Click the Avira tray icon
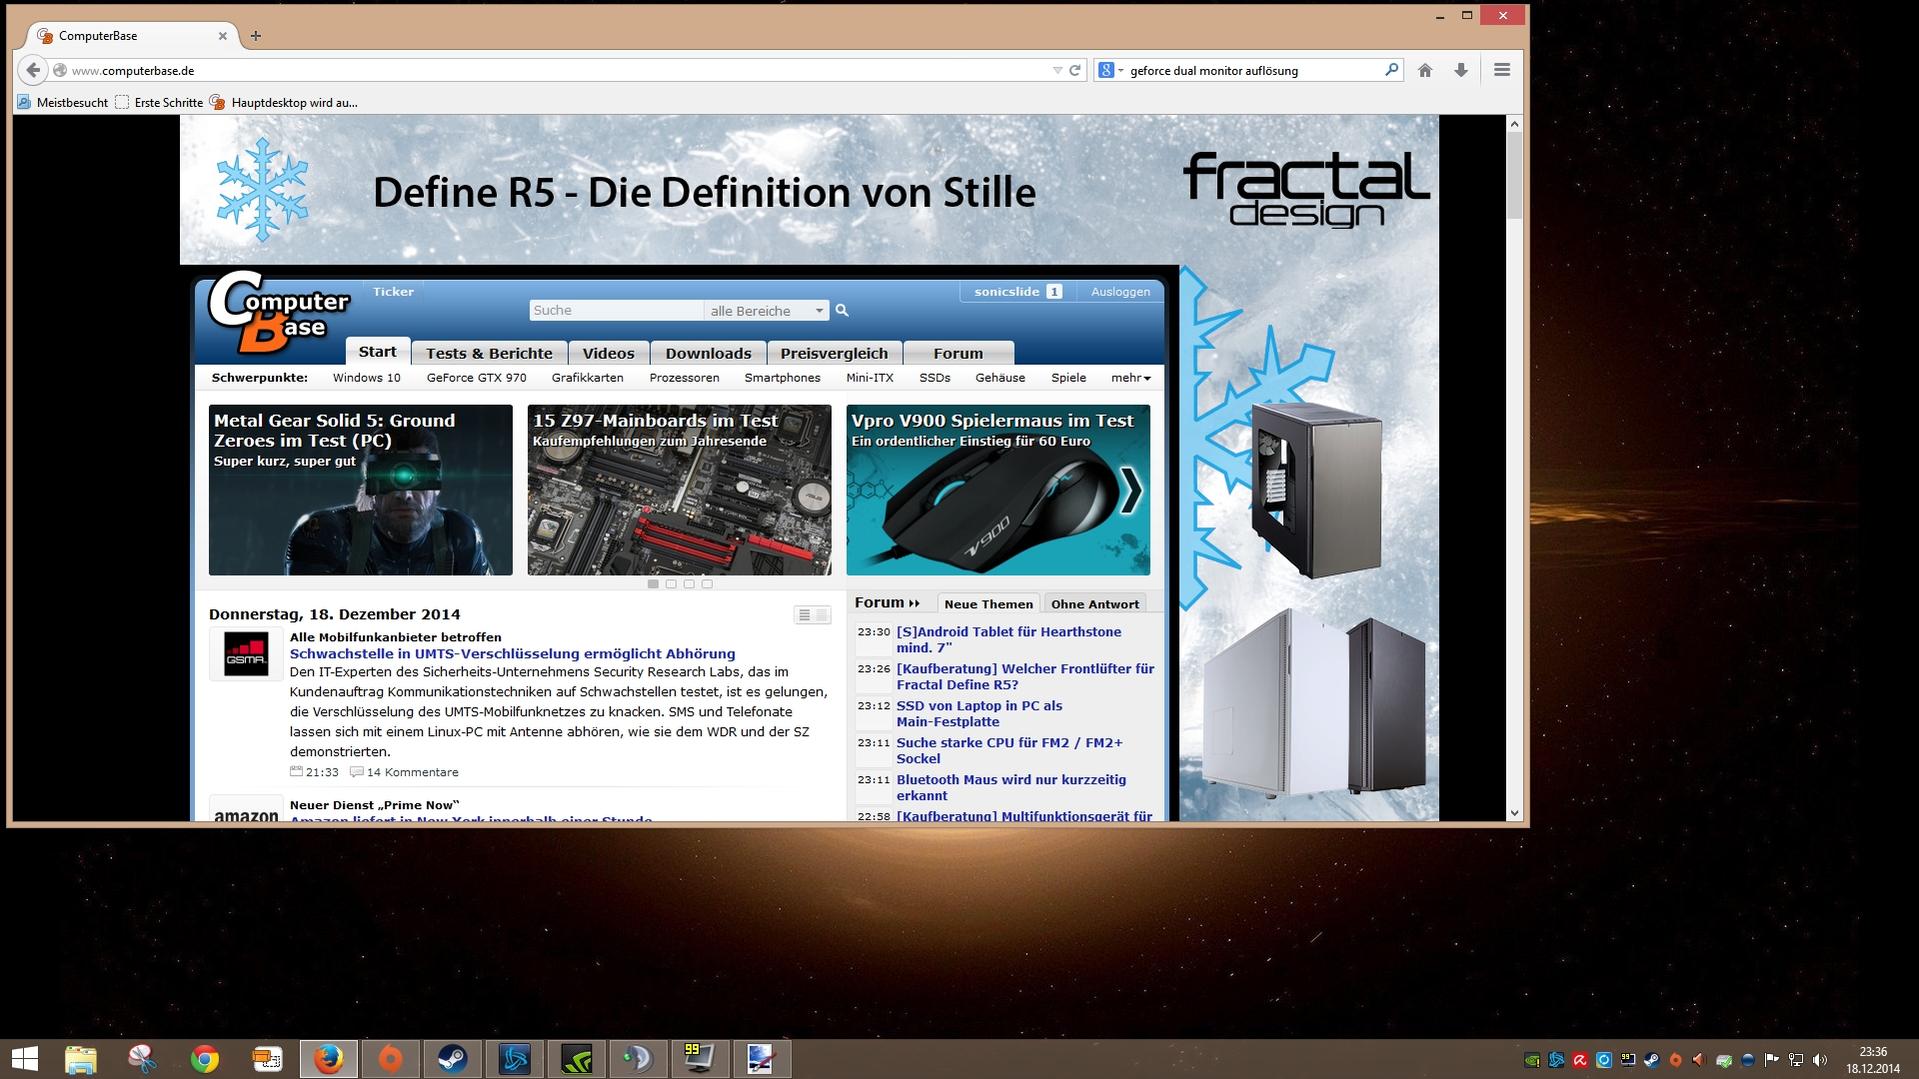 (x=1580, y=1060)
